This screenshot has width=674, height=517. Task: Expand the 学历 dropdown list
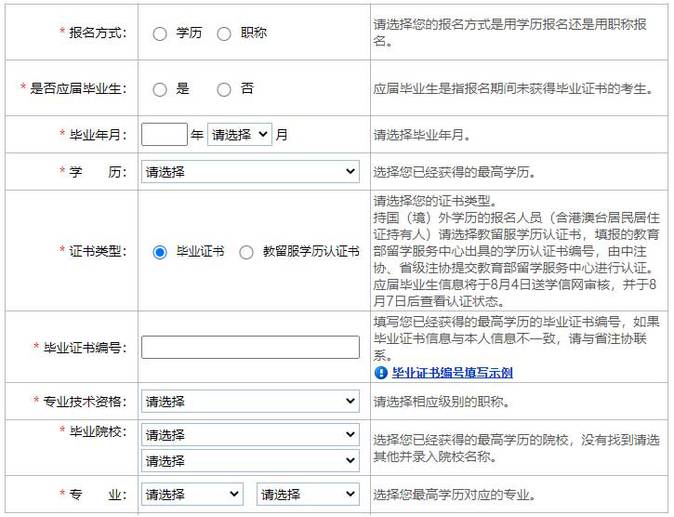coord(250,172)
